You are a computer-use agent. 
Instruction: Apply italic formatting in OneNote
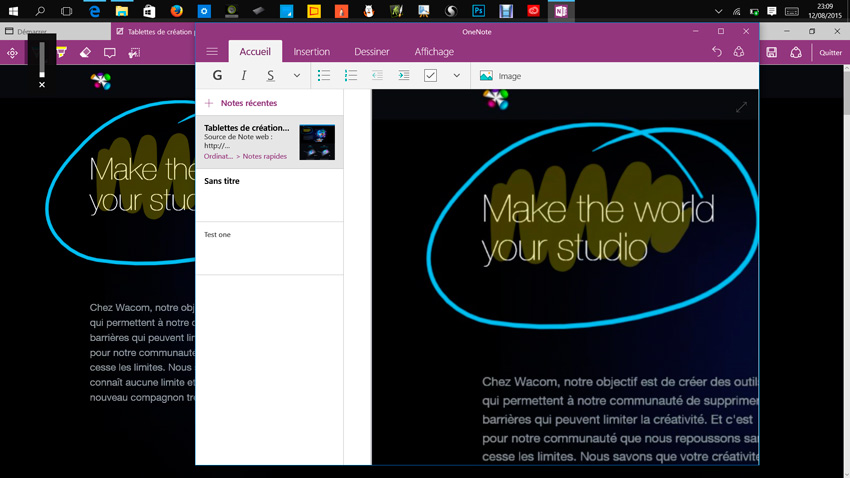243,75
